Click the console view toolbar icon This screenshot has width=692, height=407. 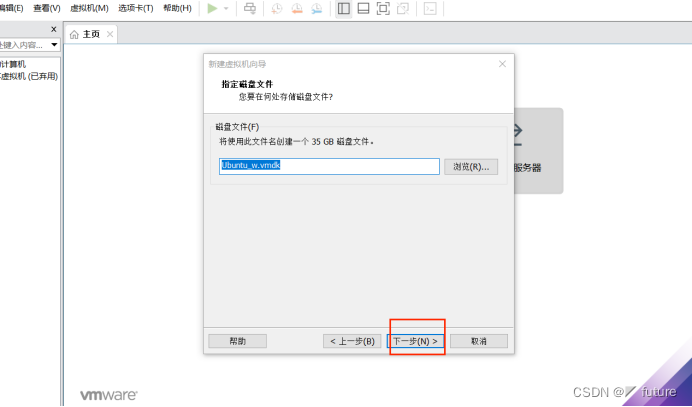(x=430, y=8)
